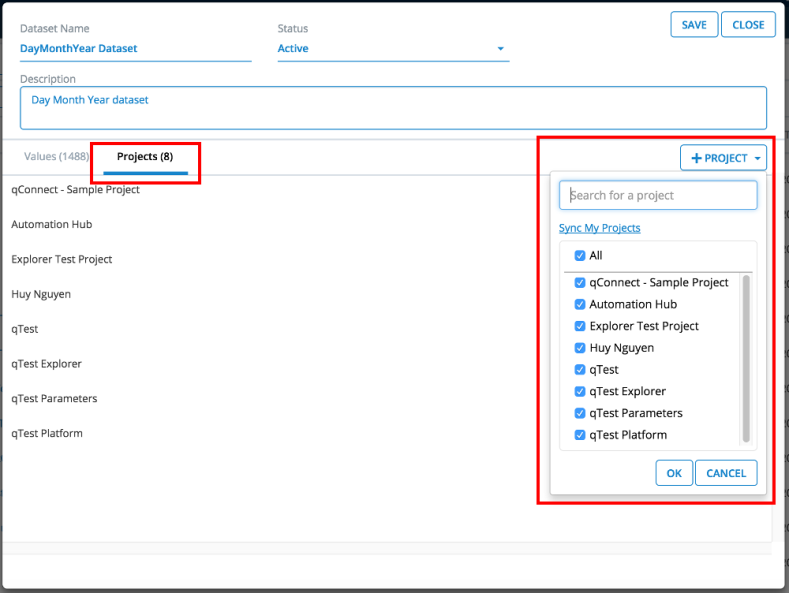Viewport: 789px width, 593px height.
Task: Switch to the Values (1488) tab
Action: tap(56, 157)
